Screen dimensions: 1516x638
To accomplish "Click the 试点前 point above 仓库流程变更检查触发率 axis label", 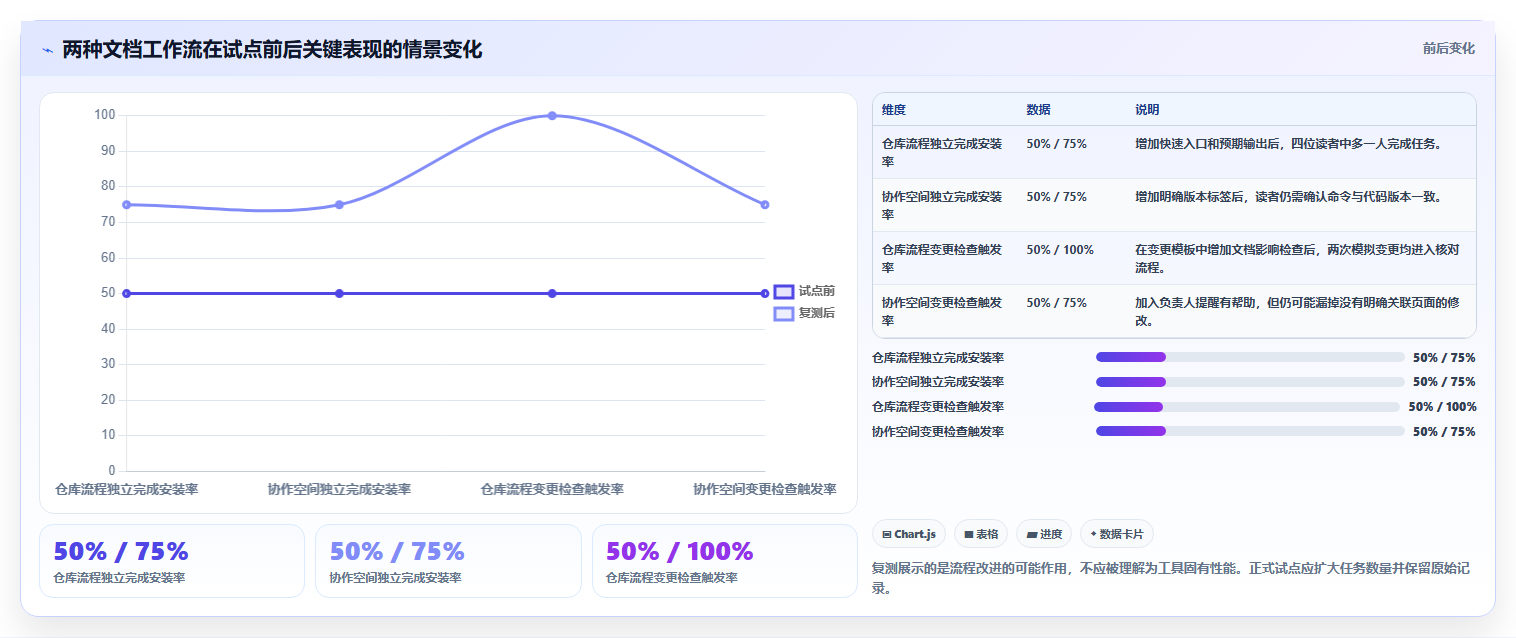I will click(552, 293).
